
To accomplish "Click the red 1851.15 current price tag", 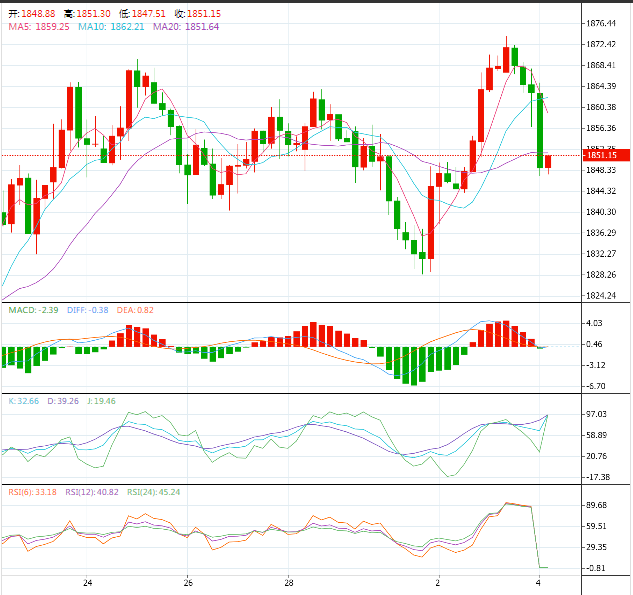I will (x=606, y=155).
